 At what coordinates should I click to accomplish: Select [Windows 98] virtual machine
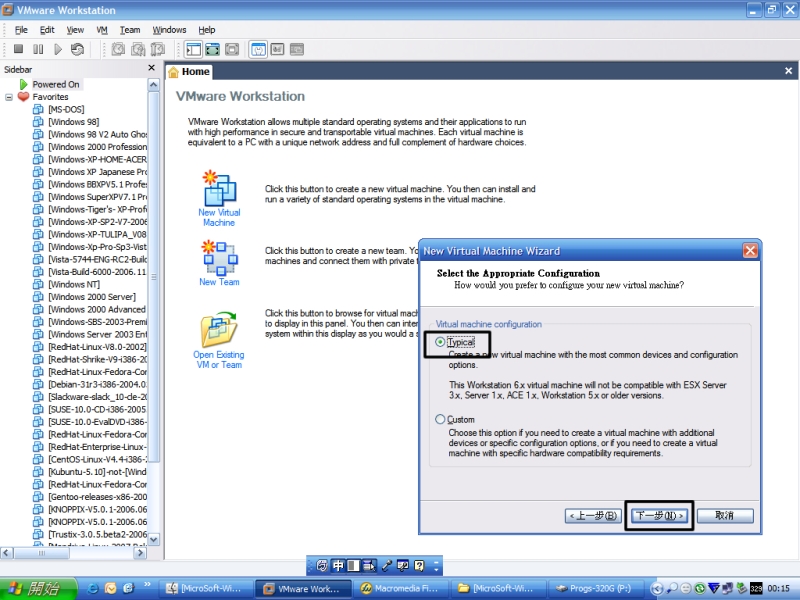(73, 122)
